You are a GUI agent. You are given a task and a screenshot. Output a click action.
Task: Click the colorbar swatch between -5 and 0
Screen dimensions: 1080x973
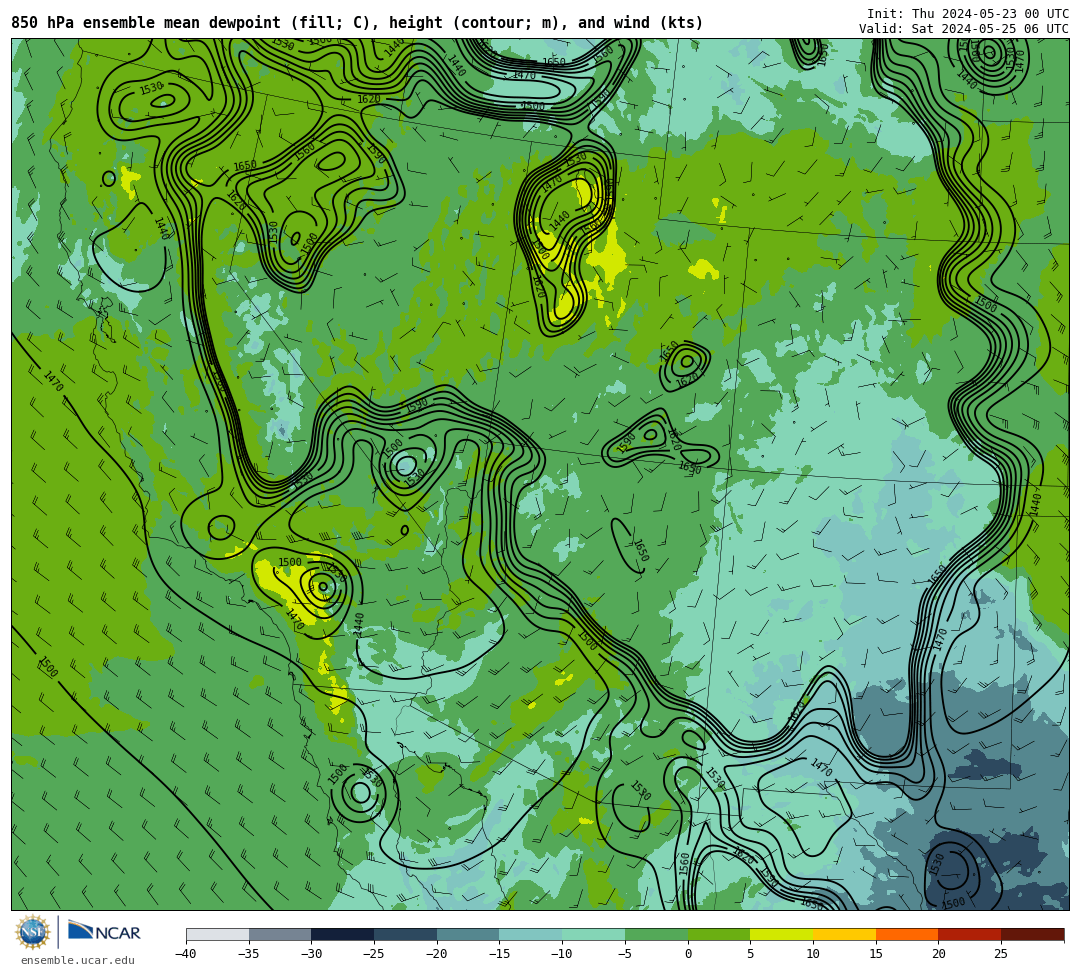click(656, 934)
